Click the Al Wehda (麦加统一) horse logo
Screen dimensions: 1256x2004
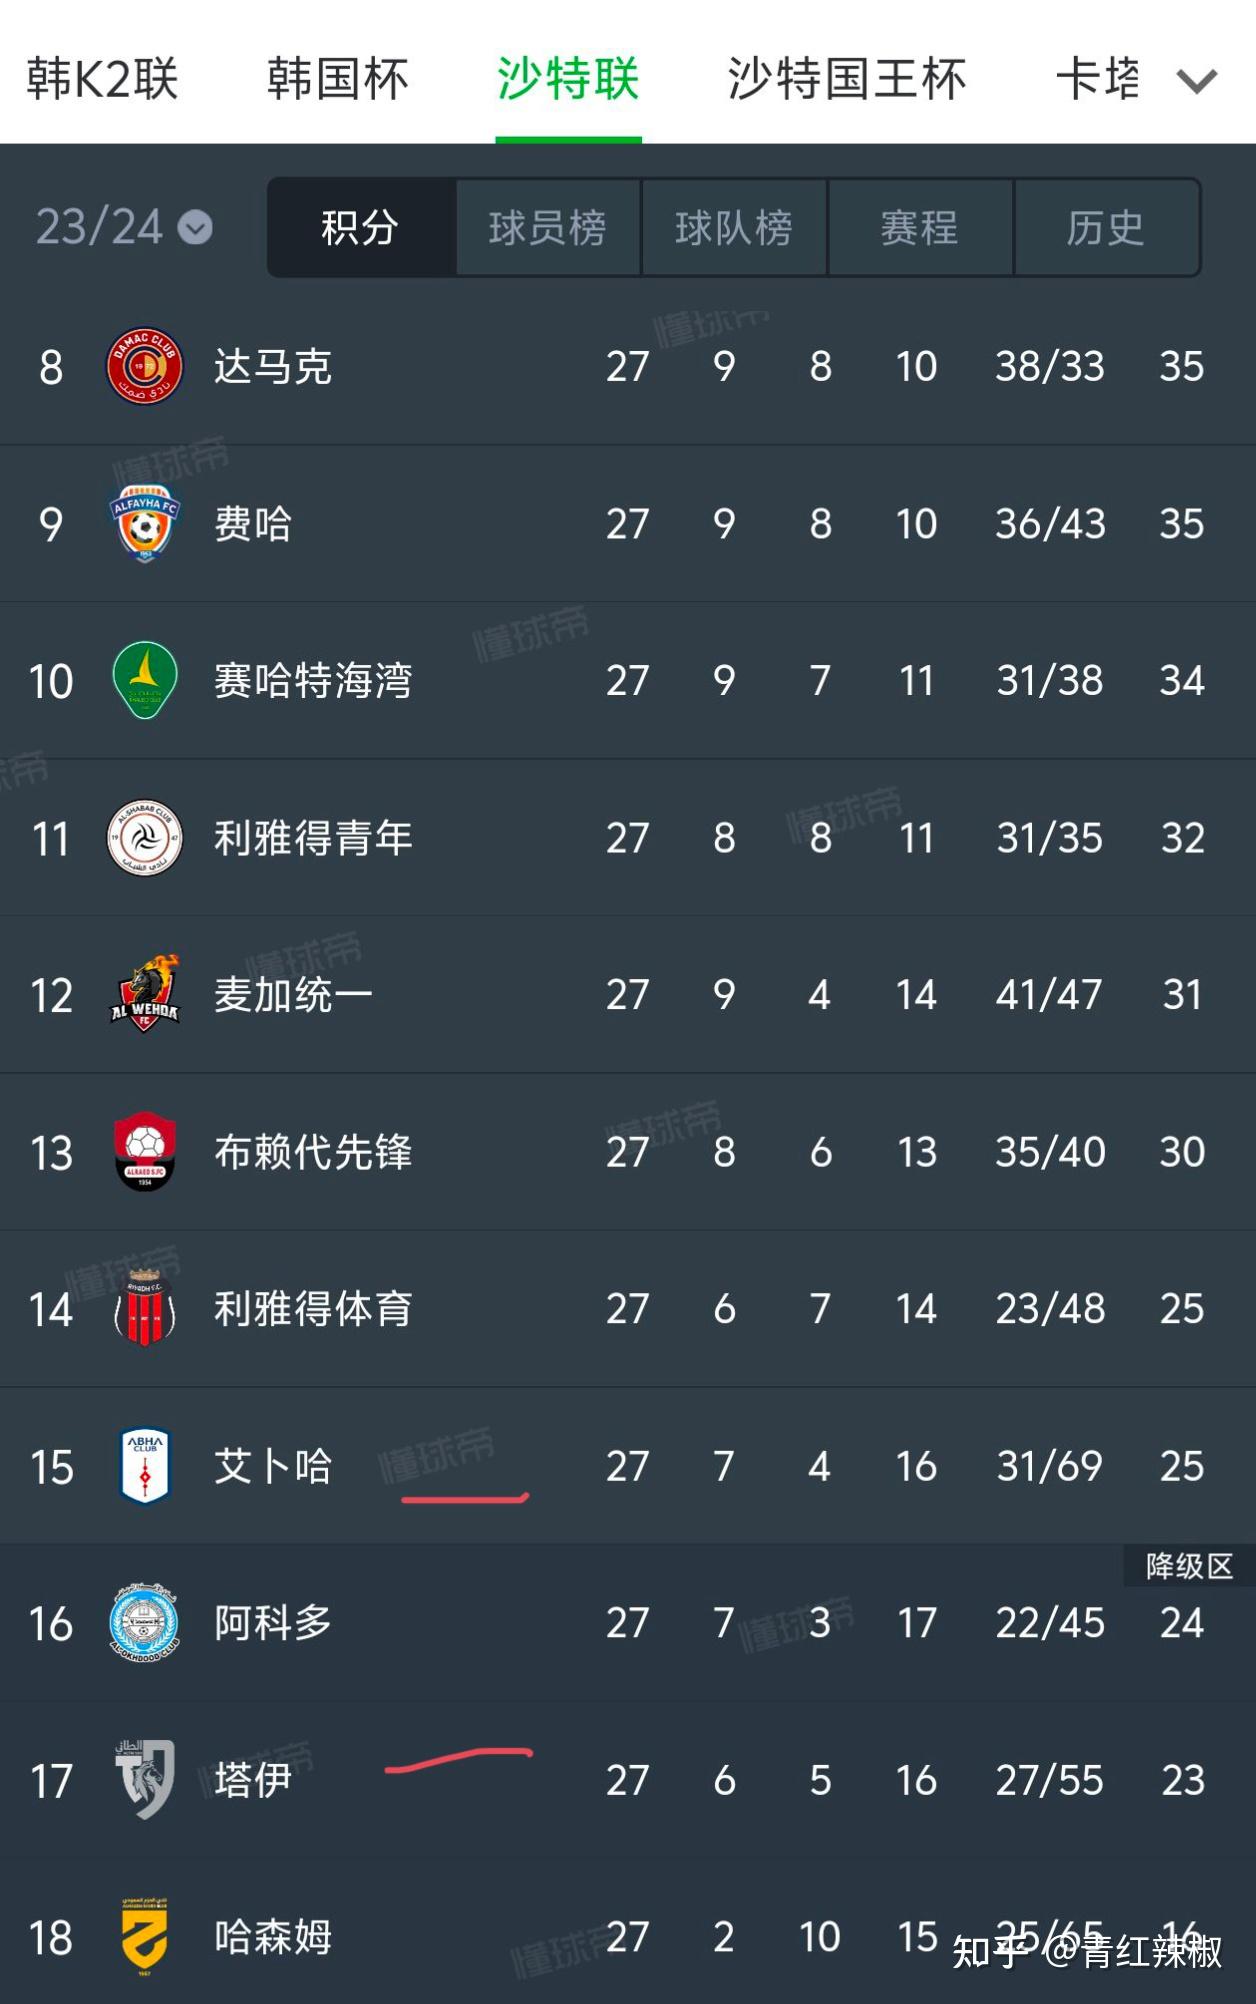point(145,995)
